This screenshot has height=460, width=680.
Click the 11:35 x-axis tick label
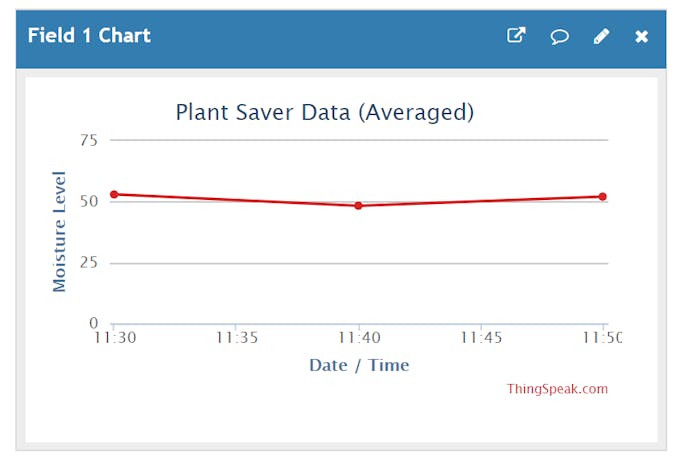pyautogui.click(x=237, y=337)
